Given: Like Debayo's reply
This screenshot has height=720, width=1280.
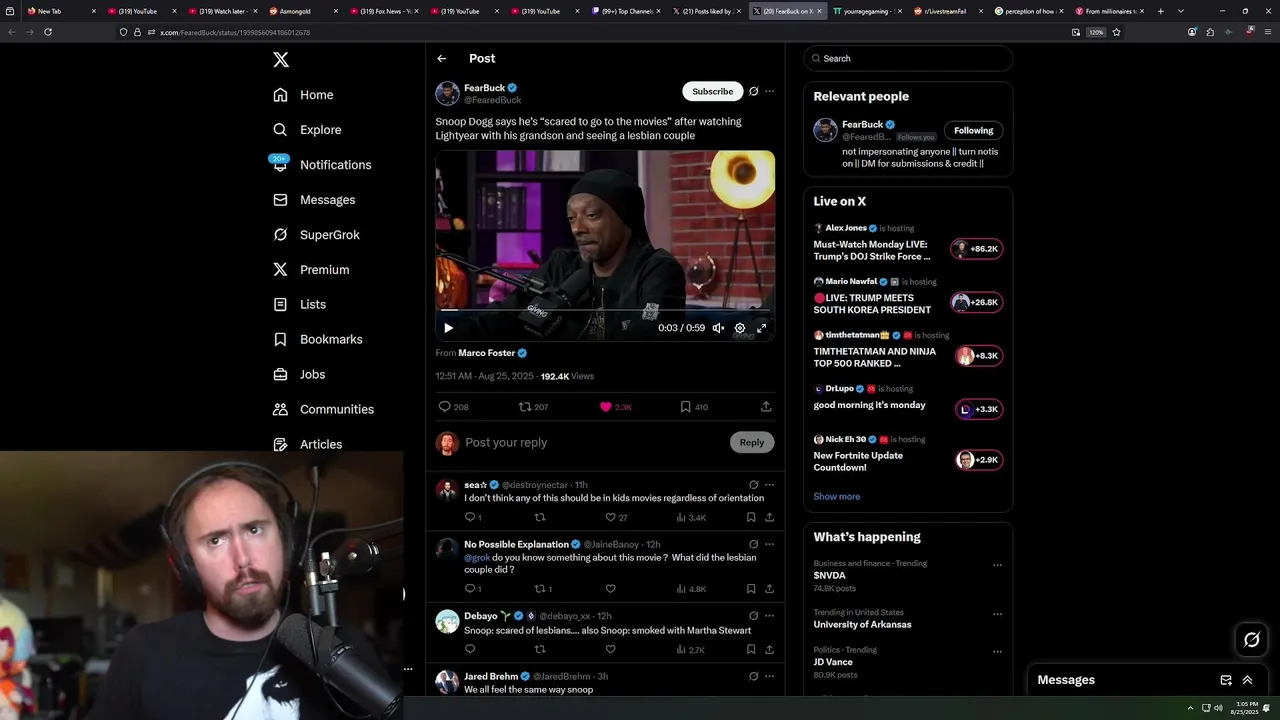Looking at the screenshot, I should tap(610, 650).
